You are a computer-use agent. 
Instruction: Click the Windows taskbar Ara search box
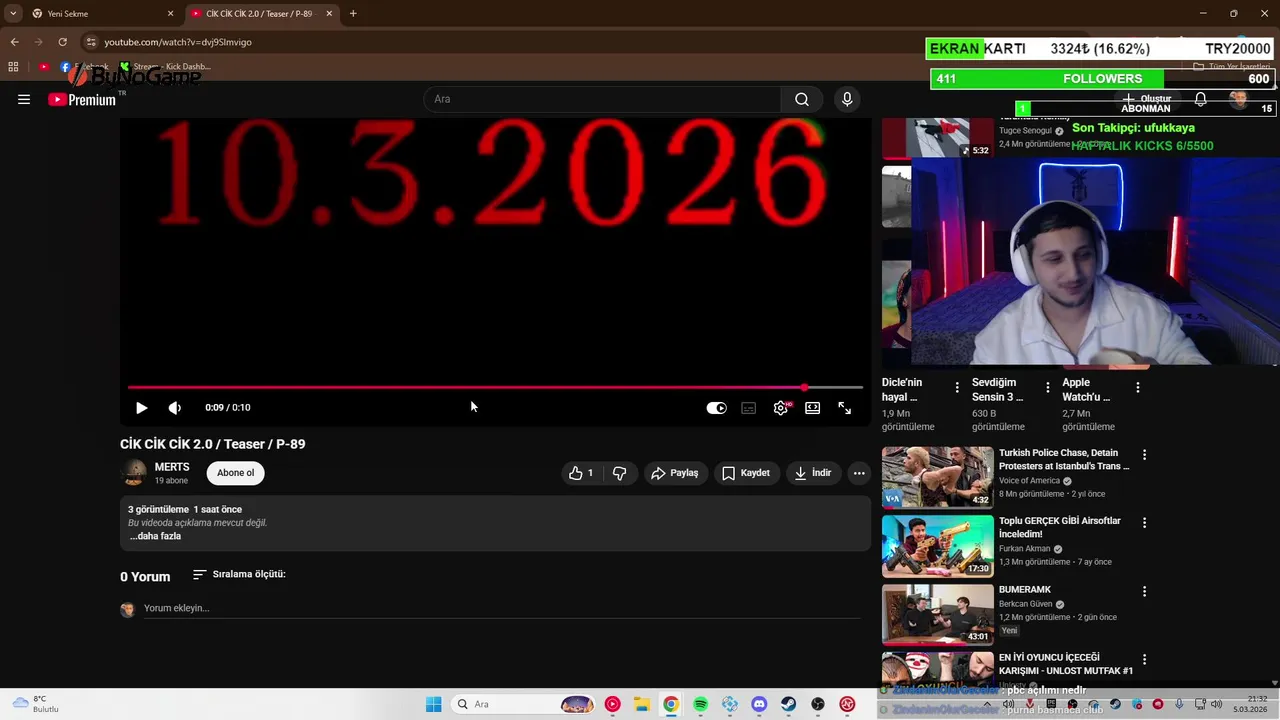[524, 704]
